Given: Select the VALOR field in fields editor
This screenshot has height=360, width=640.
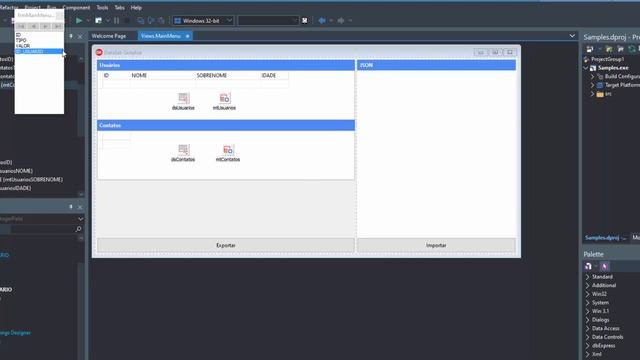Looking at the screenshot, I should [39, 46].
